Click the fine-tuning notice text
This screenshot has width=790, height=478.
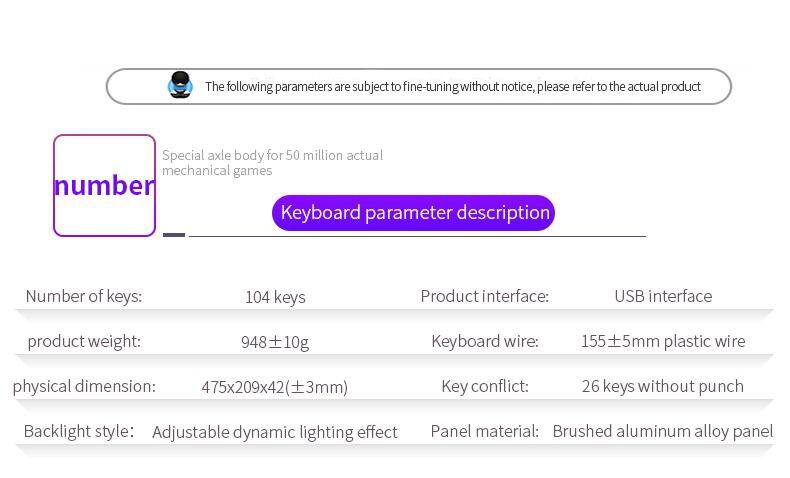click(x=452, y=87)
